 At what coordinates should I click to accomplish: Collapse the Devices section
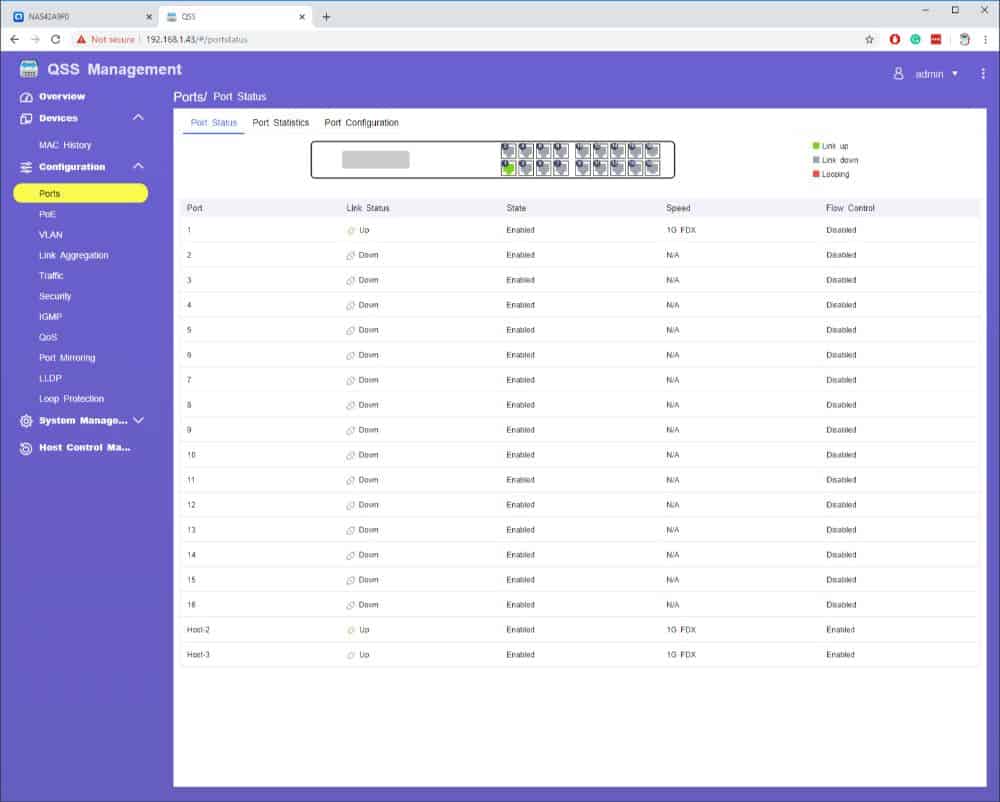point(138,118)
